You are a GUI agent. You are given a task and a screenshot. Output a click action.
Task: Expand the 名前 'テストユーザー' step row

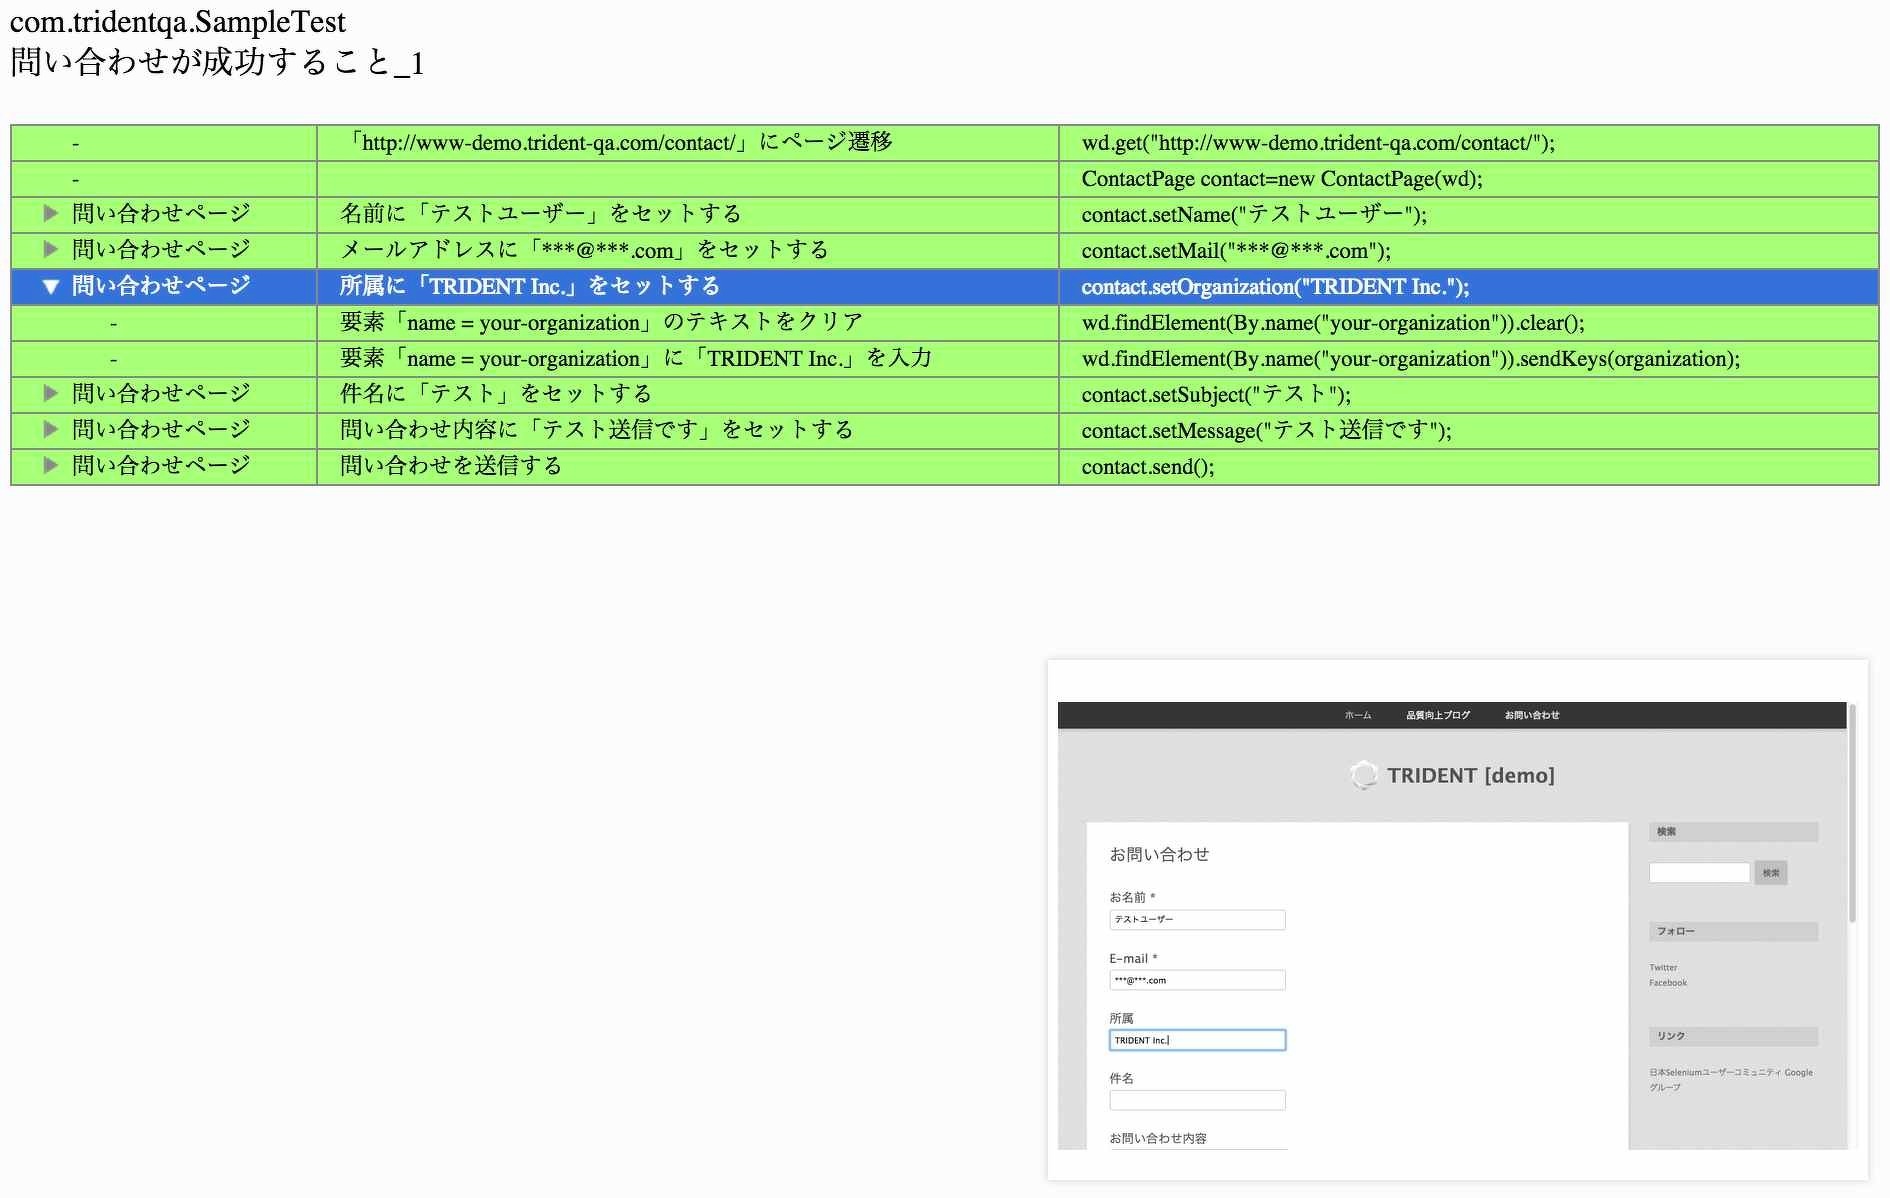pos(51,214)
